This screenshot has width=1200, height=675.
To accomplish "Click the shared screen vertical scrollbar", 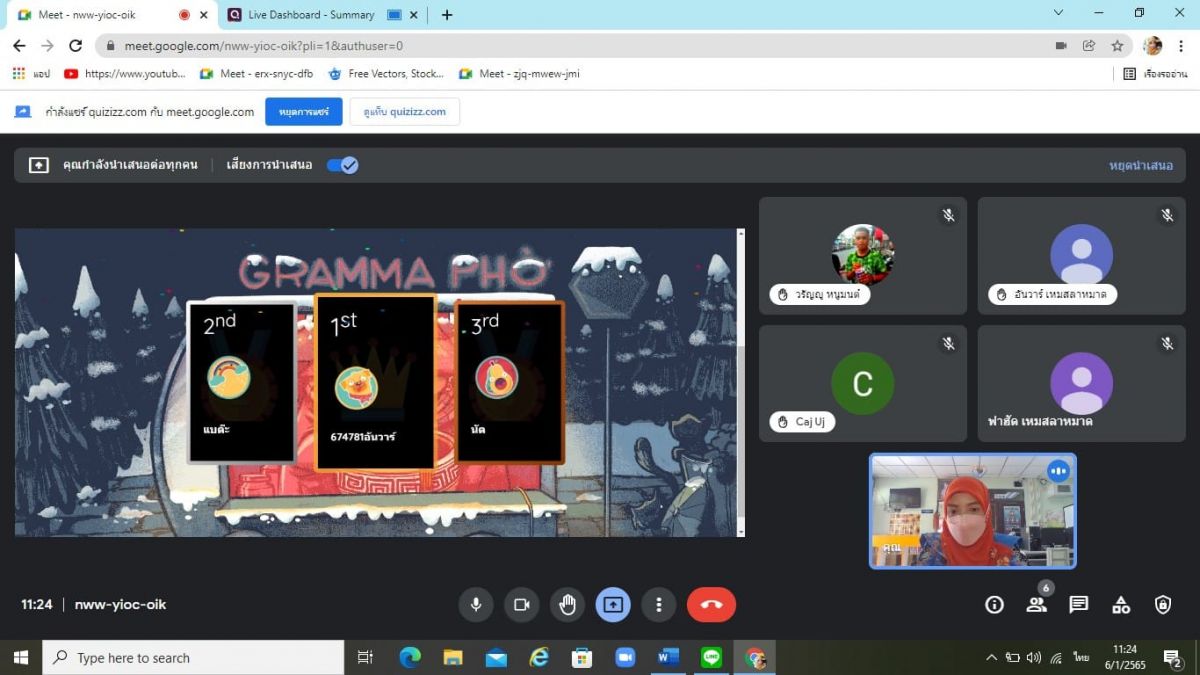I will pyautogui.click(x=741, y=380).
